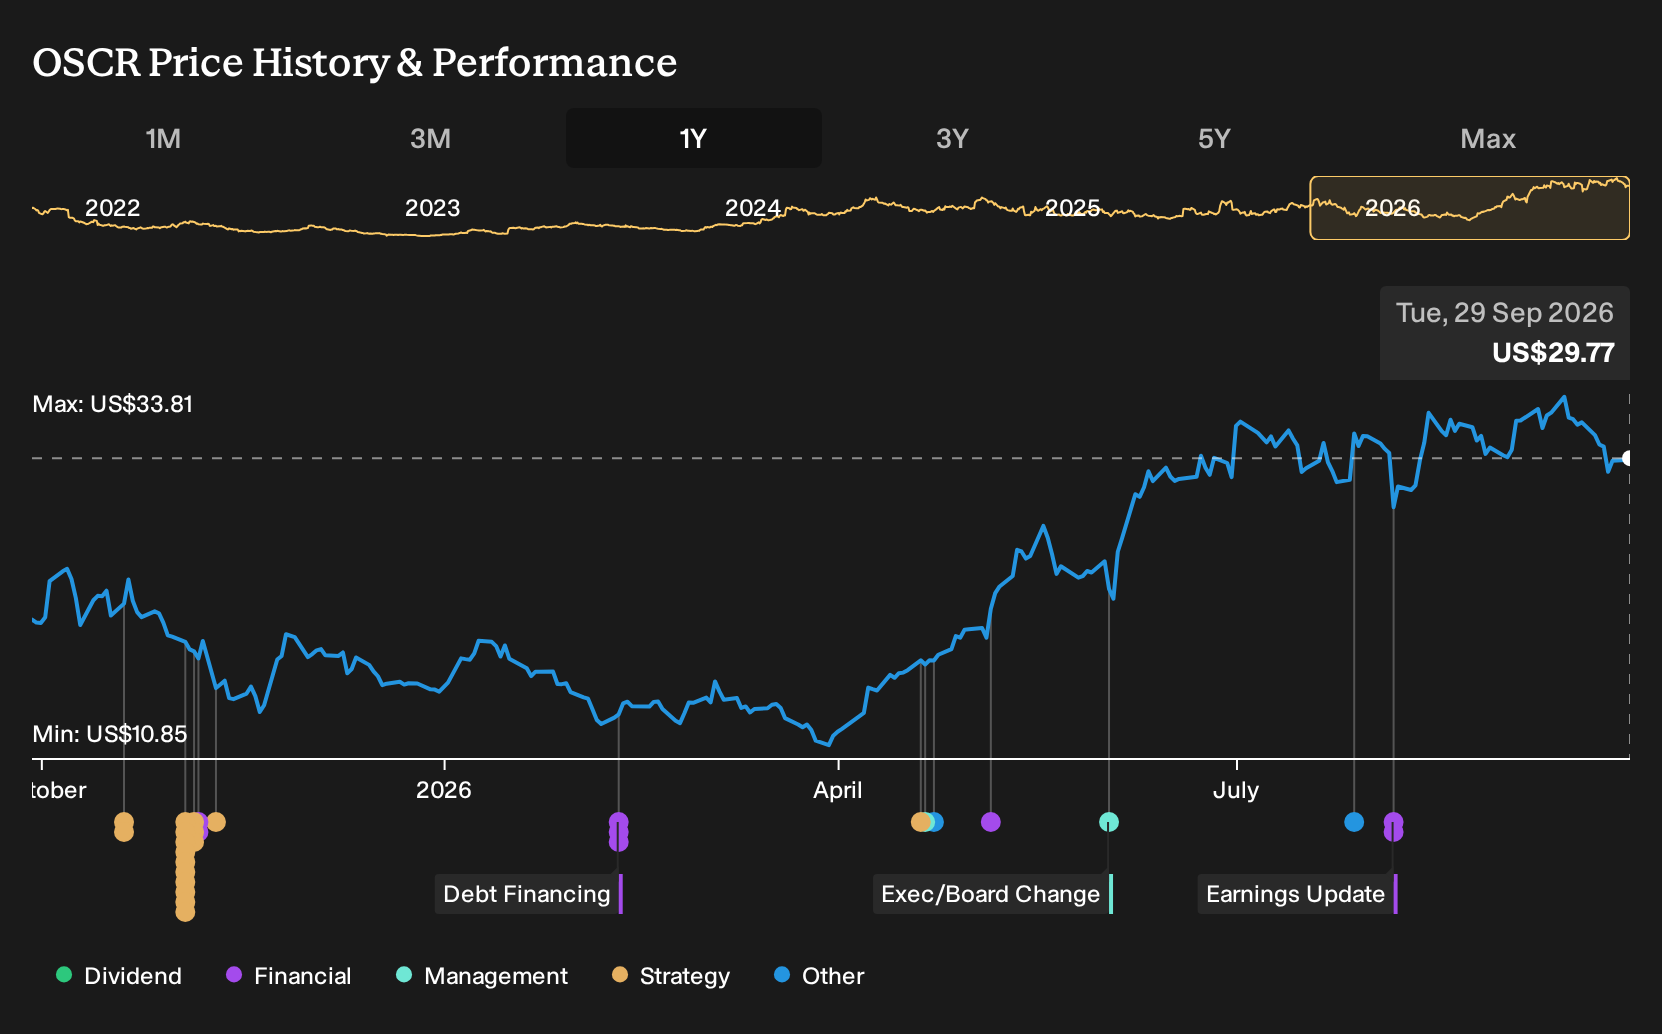The width and height of the screenshot is (1662, 1034).
Task: Click the 2025 label in the overview chart
Action: click(x=1072, y=208)
